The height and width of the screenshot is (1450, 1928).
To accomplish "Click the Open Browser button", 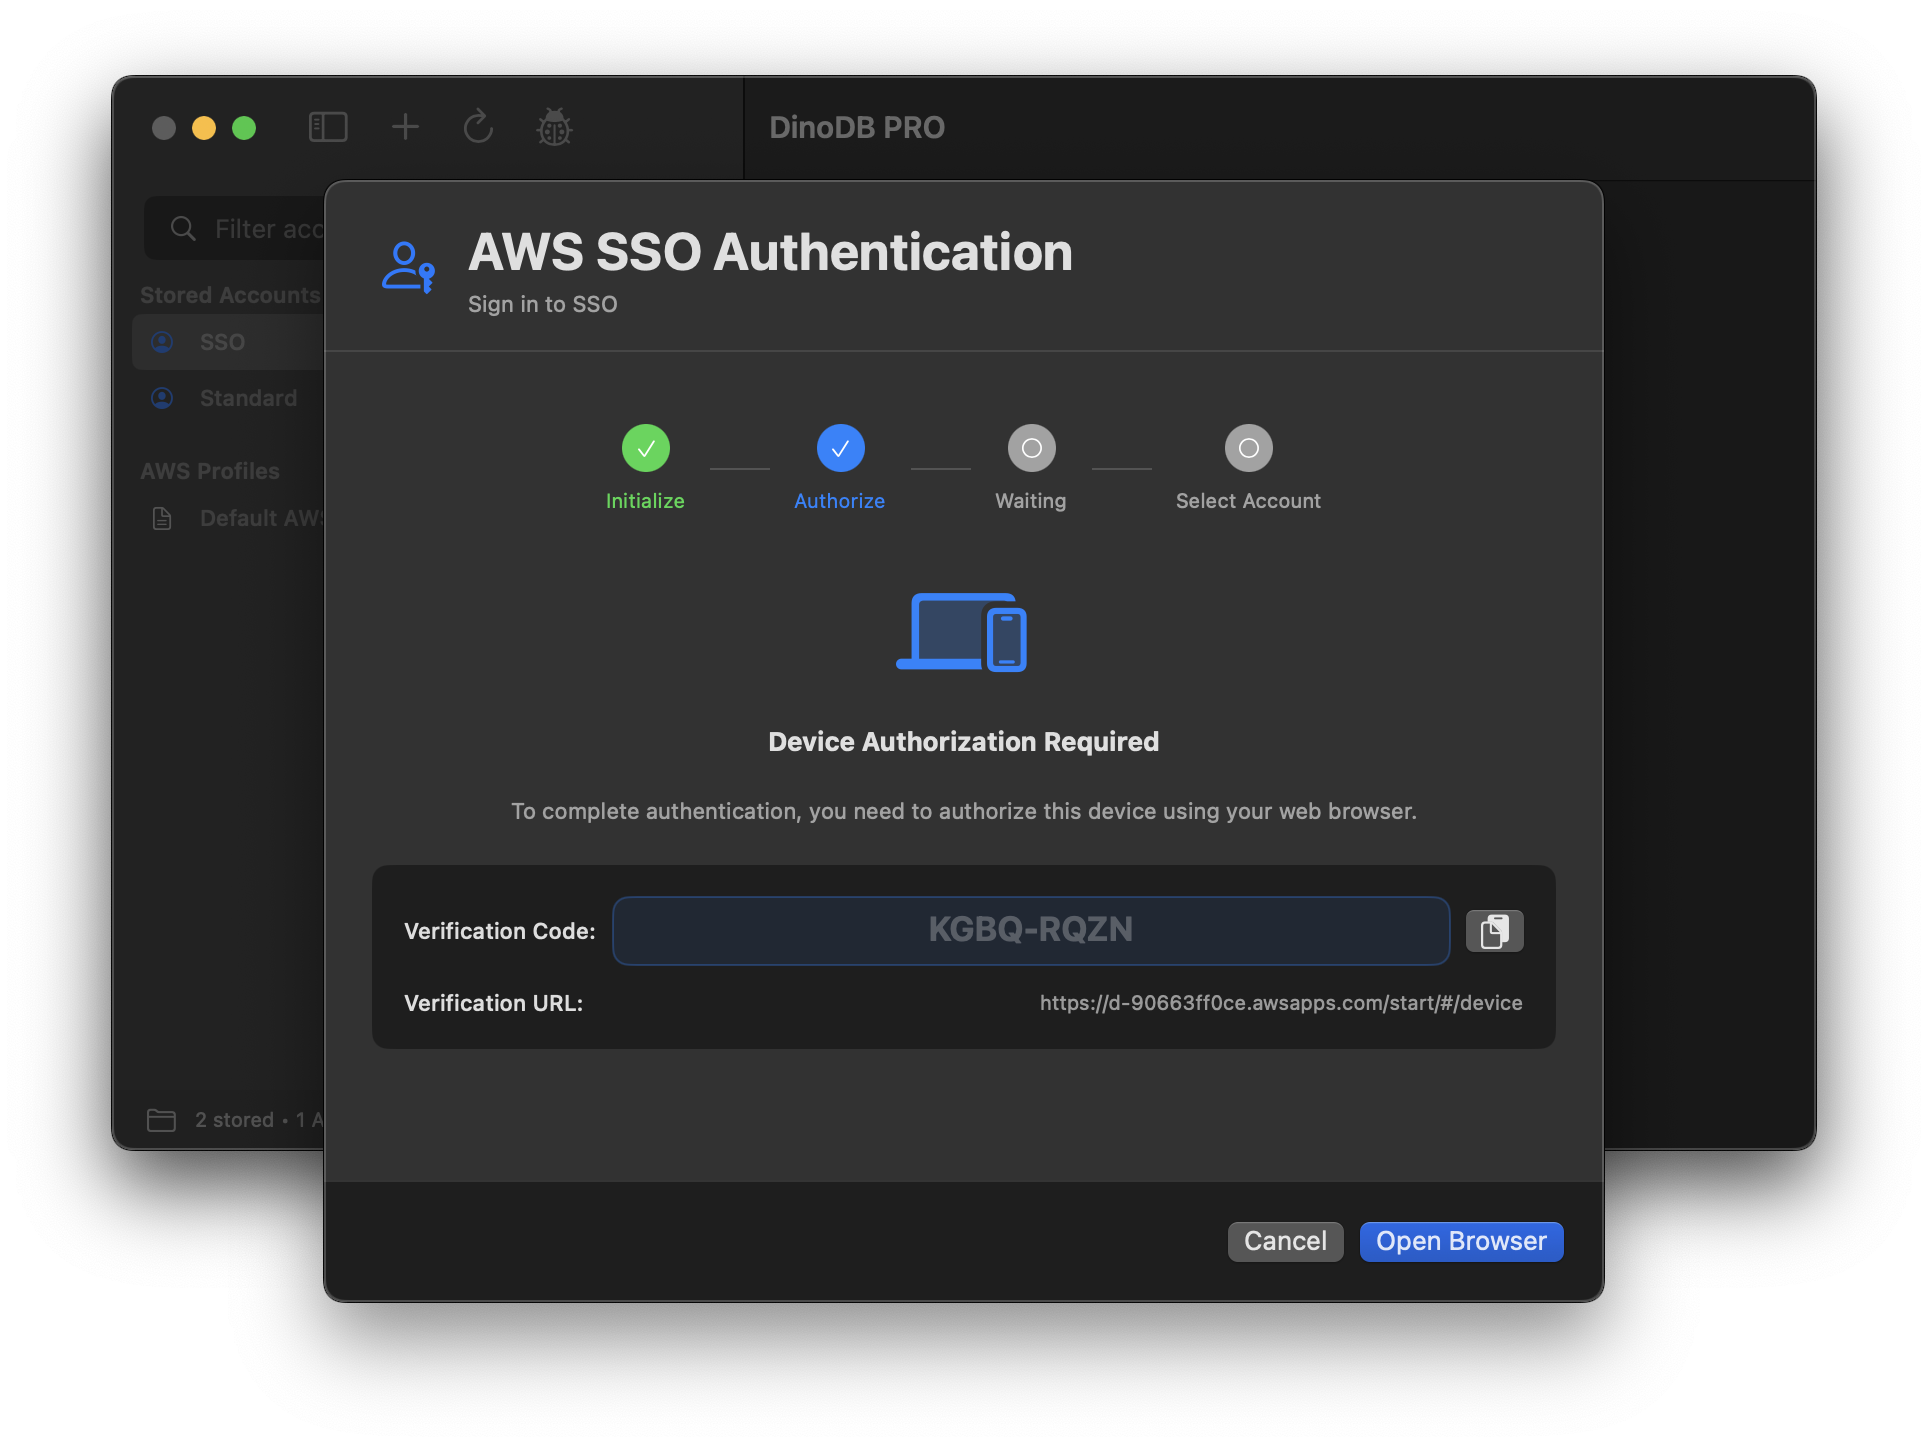I will click(1461, 1241).
